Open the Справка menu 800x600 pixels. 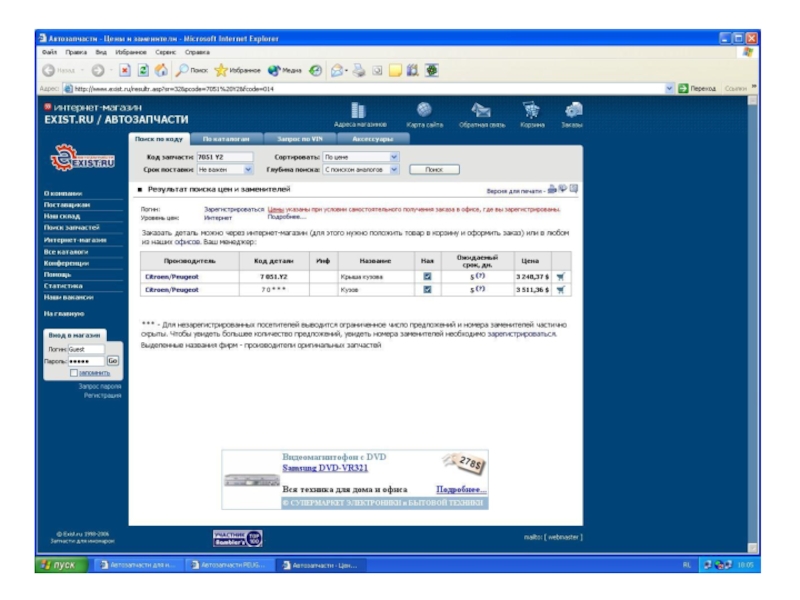point(197,52)
